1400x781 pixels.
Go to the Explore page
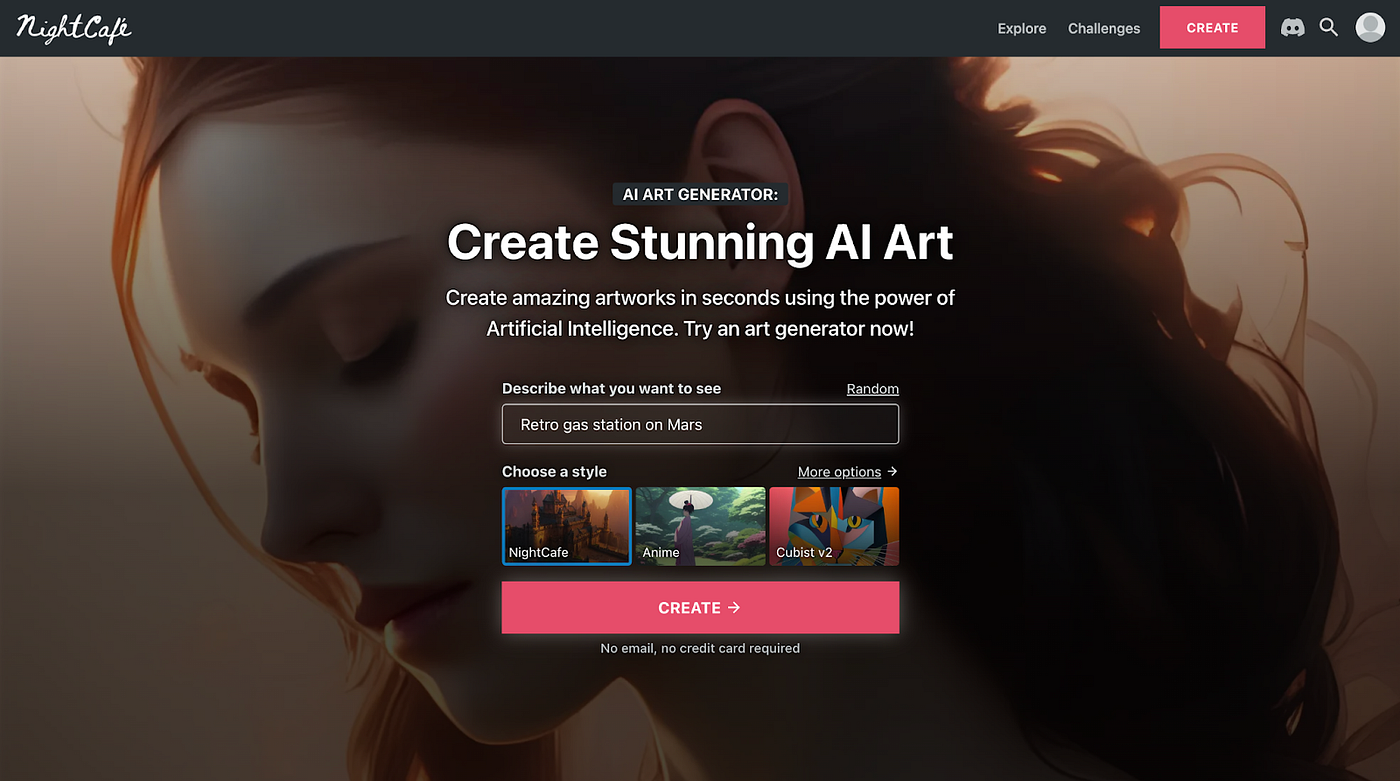(x=1022, y=28)
